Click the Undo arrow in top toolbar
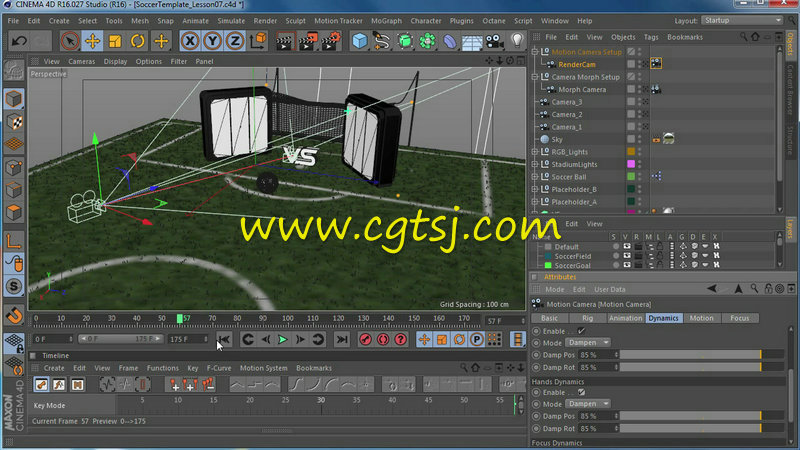The height and width of the screenshot is (450, 800). 19,40
